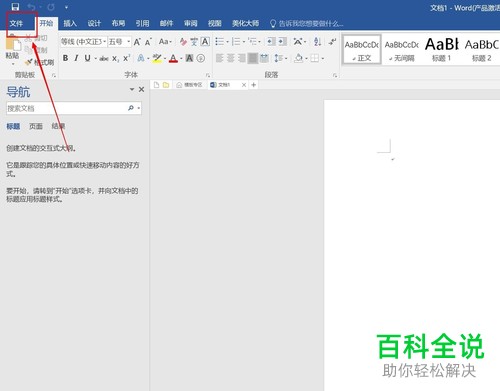Screen dimensions: 500x391
Task: Toggle subscript formatting
Action: pyautogui.click(x=115, y=59)
